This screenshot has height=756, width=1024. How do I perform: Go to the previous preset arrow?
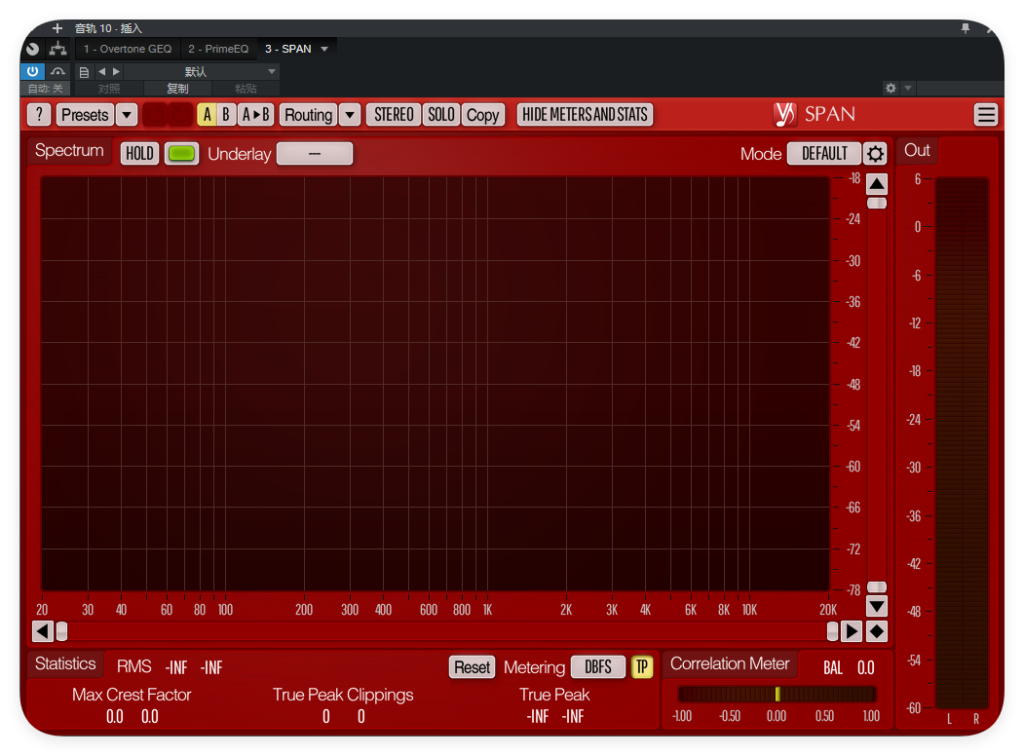click(101, 71)
